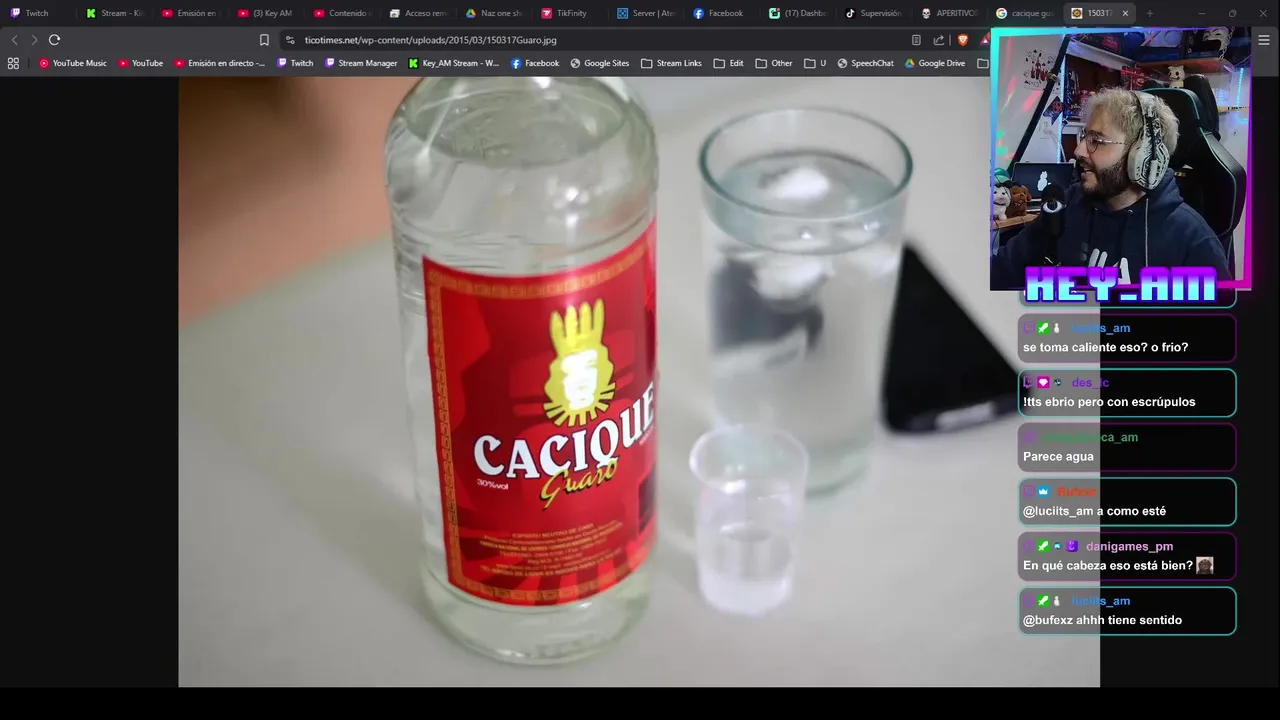1280x720 pixels.
Task: Open the YouTube bookmark
Action: 141,63
